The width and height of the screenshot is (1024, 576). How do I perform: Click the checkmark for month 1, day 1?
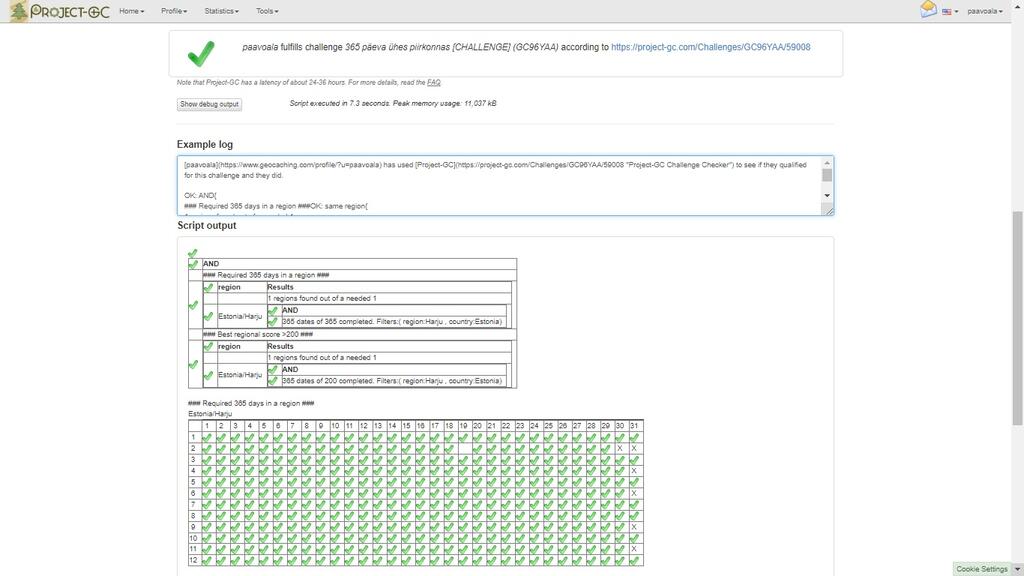pos(207,438)
